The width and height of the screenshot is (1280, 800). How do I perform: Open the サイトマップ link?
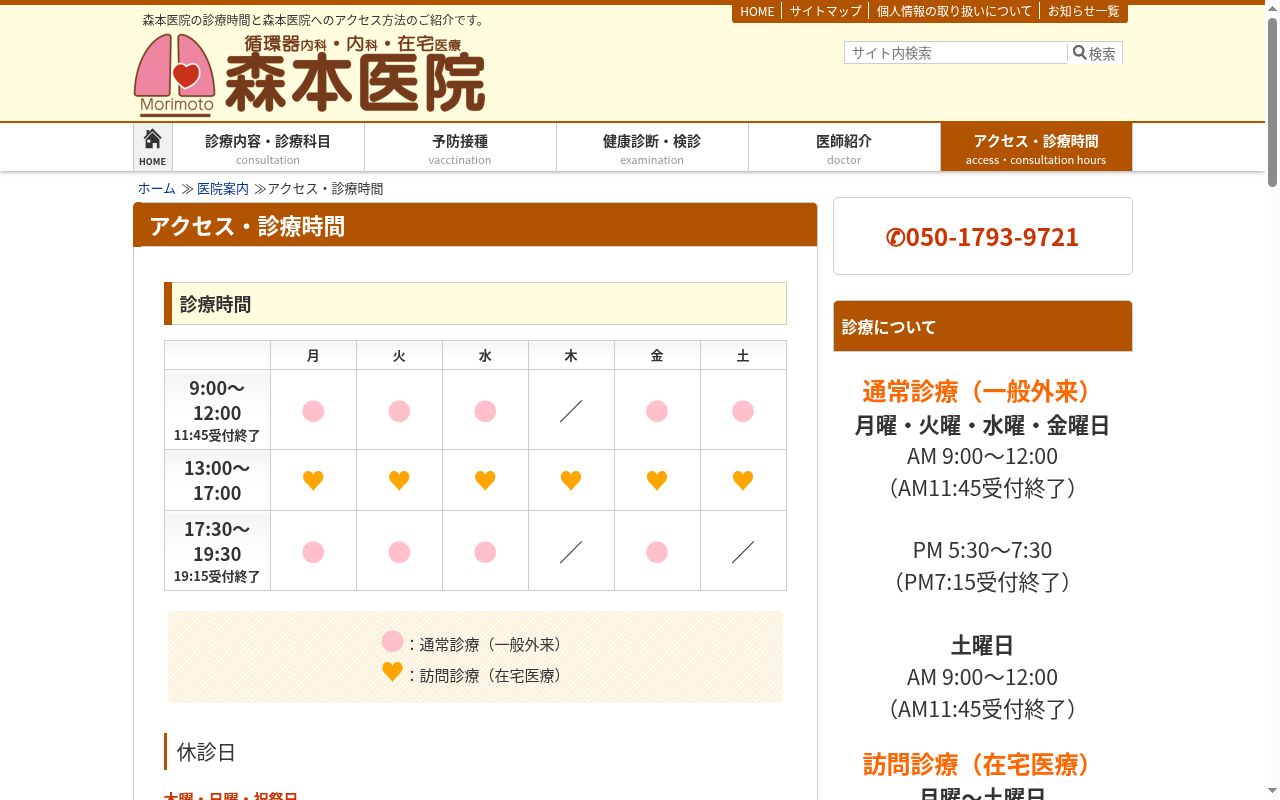(825, 11)
